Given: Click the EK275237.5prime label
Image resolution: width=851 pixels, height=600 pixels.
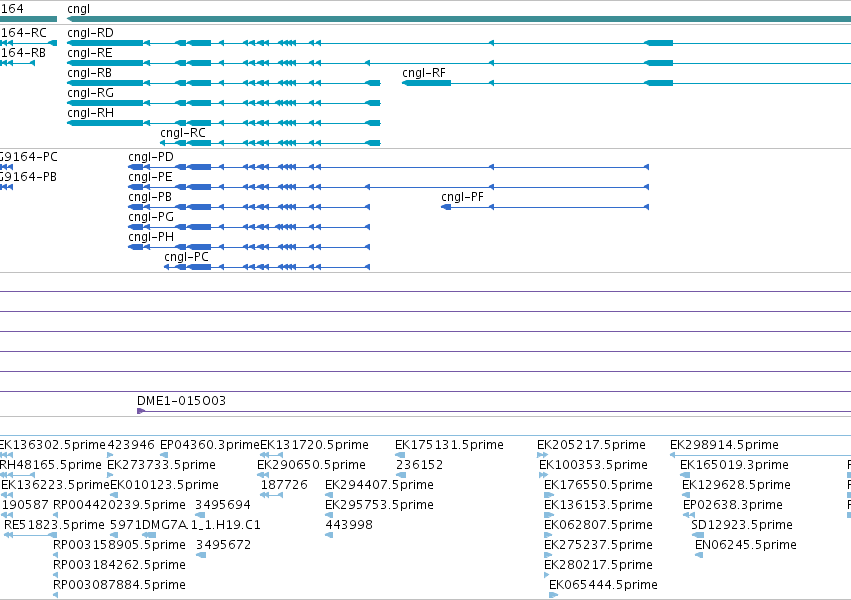Looking at the screenshot, I should [598, 546].
